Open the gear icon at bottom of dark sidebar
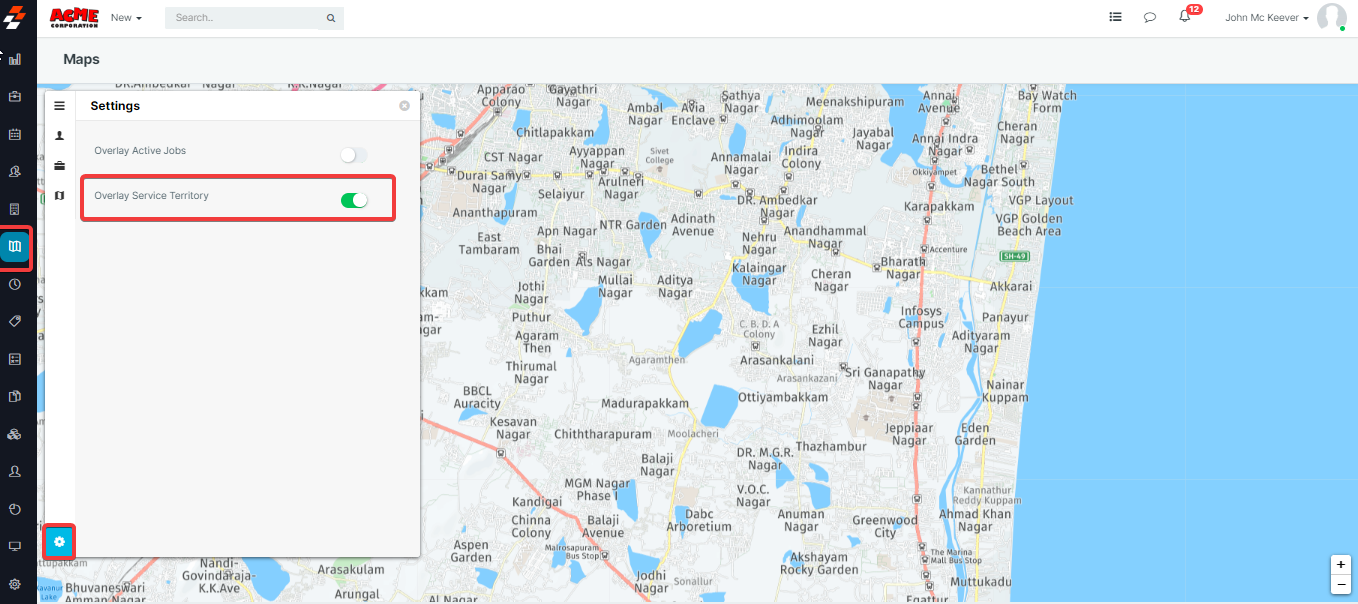This screenshot has height=604, width=1358. 15,584
